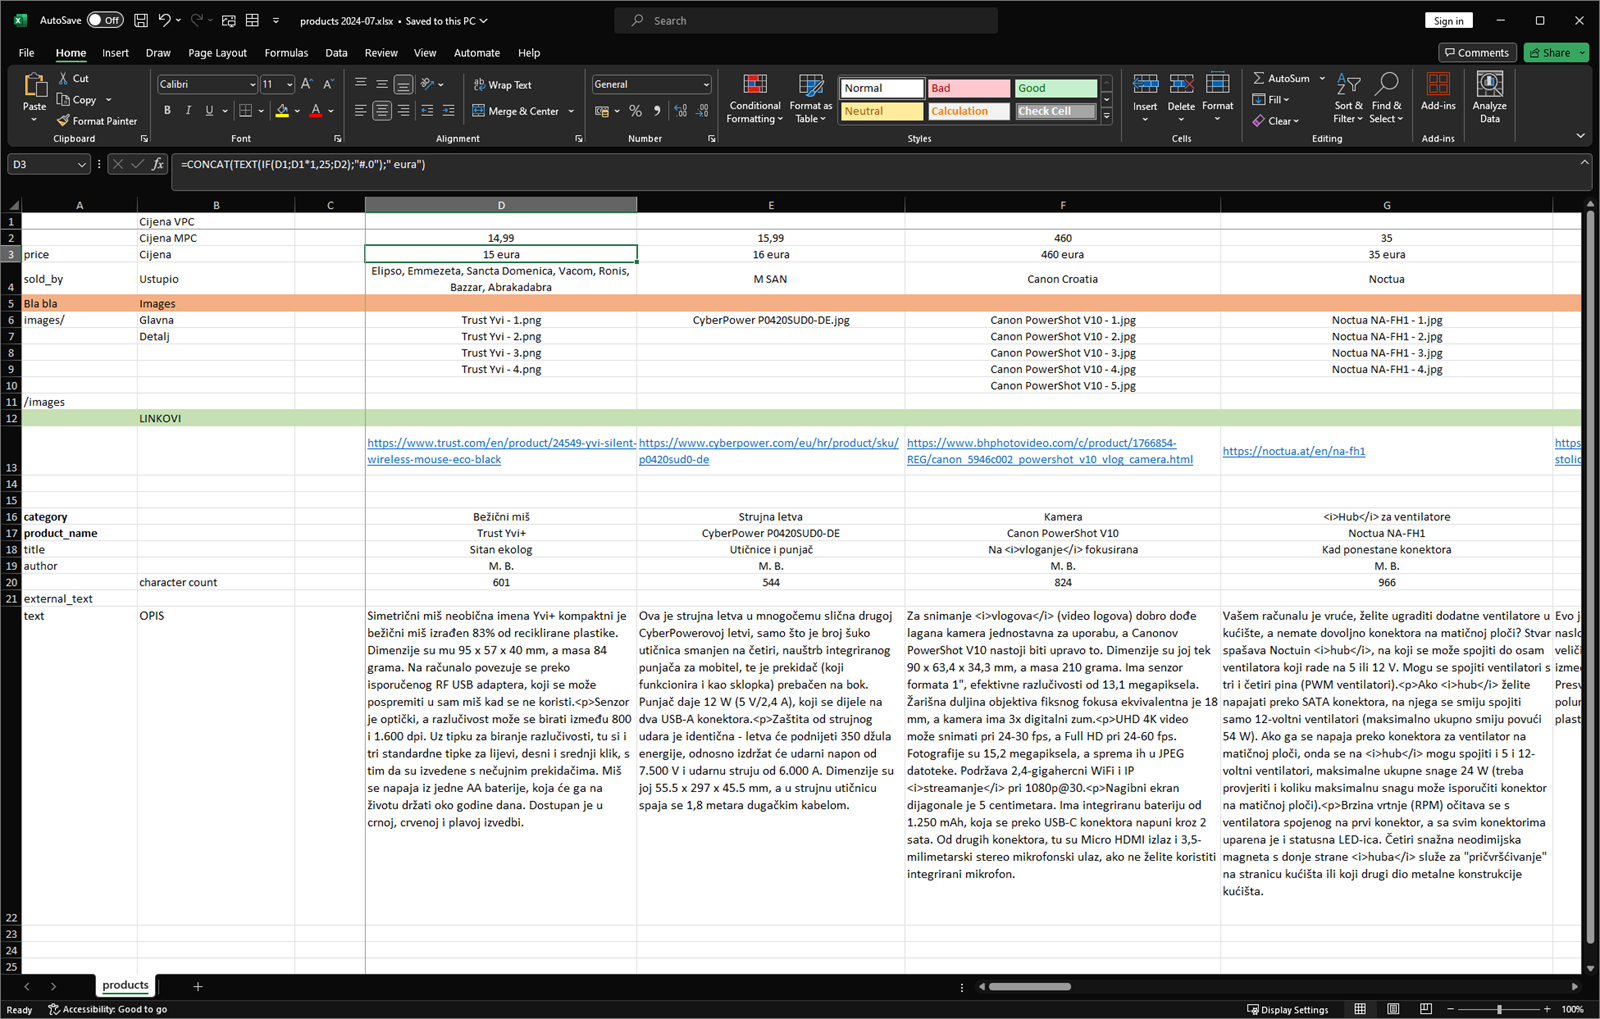This screenshot has width=1600, height=1019.
Task: Click the Delete cells icon
Action: (x=1181, y=86)
